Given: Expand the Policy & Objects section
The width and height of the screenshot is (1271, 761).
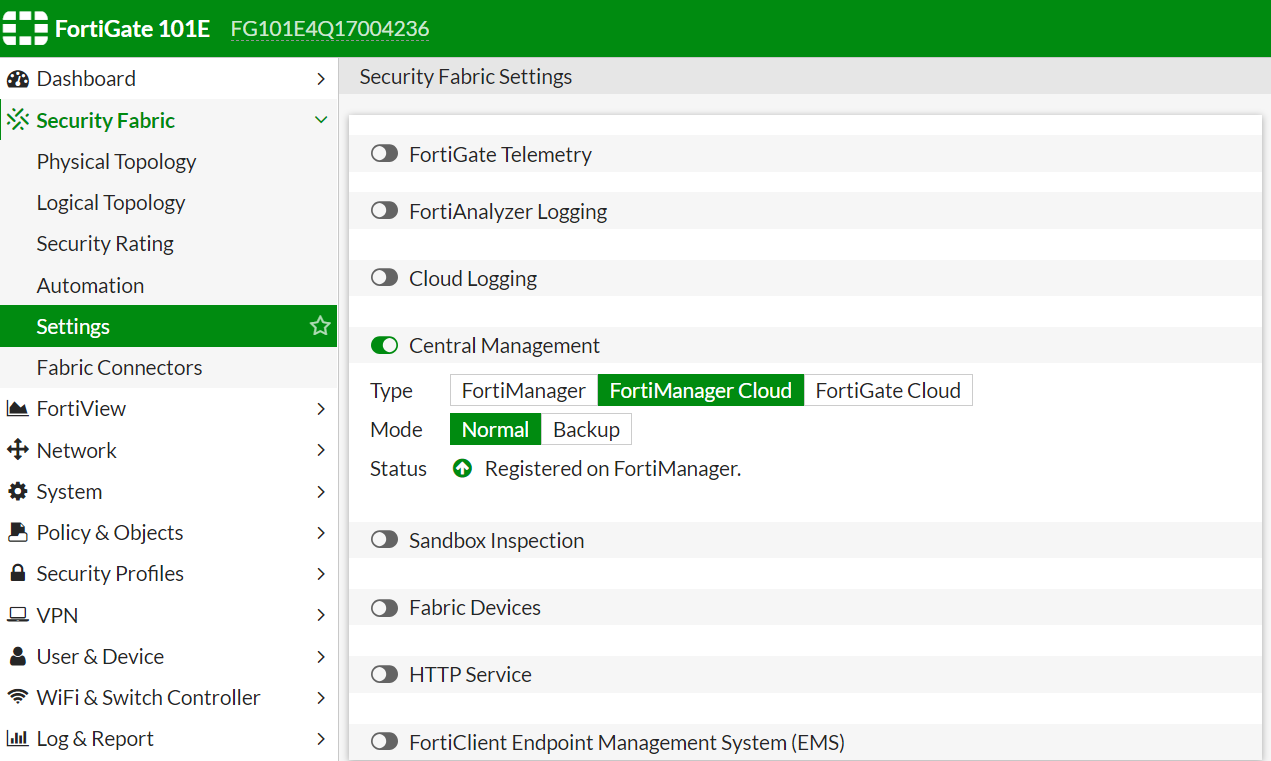Looking at the screenshot, I should [321, 532].
